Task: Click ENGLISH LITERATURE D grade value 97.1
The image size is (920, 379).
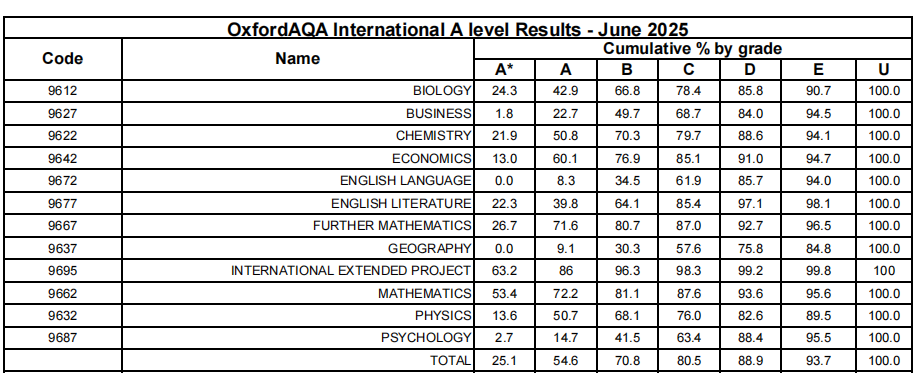Action: pyautogui.click(x=750, y=204)
